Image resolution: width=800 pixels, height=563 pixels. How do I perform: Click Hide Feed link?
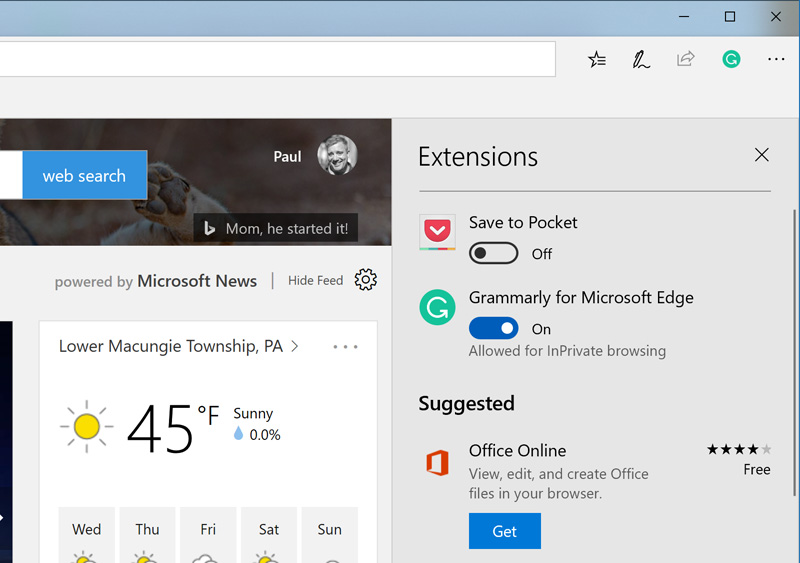coord(315,281)
